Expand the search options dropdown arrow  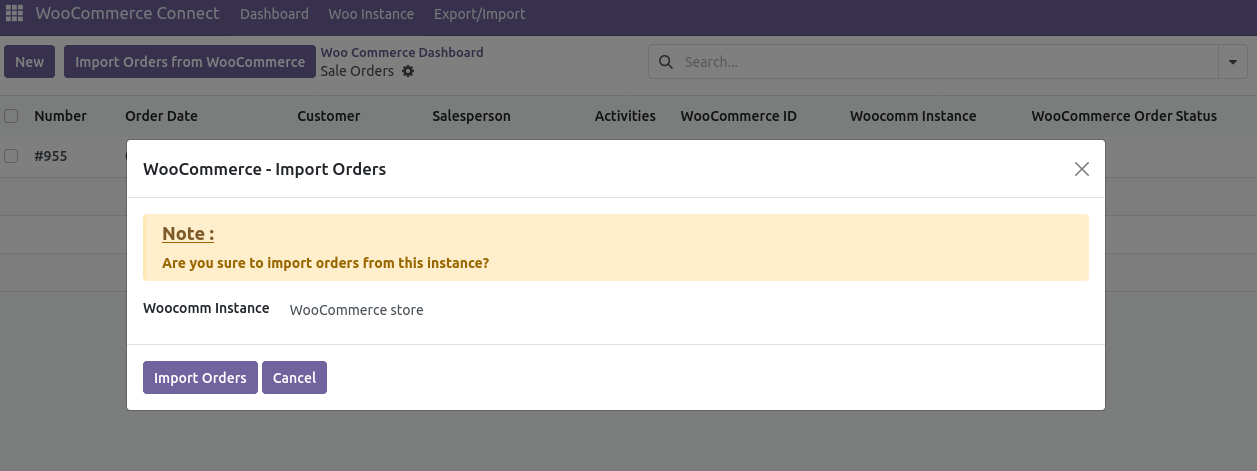click(1231, 62)
